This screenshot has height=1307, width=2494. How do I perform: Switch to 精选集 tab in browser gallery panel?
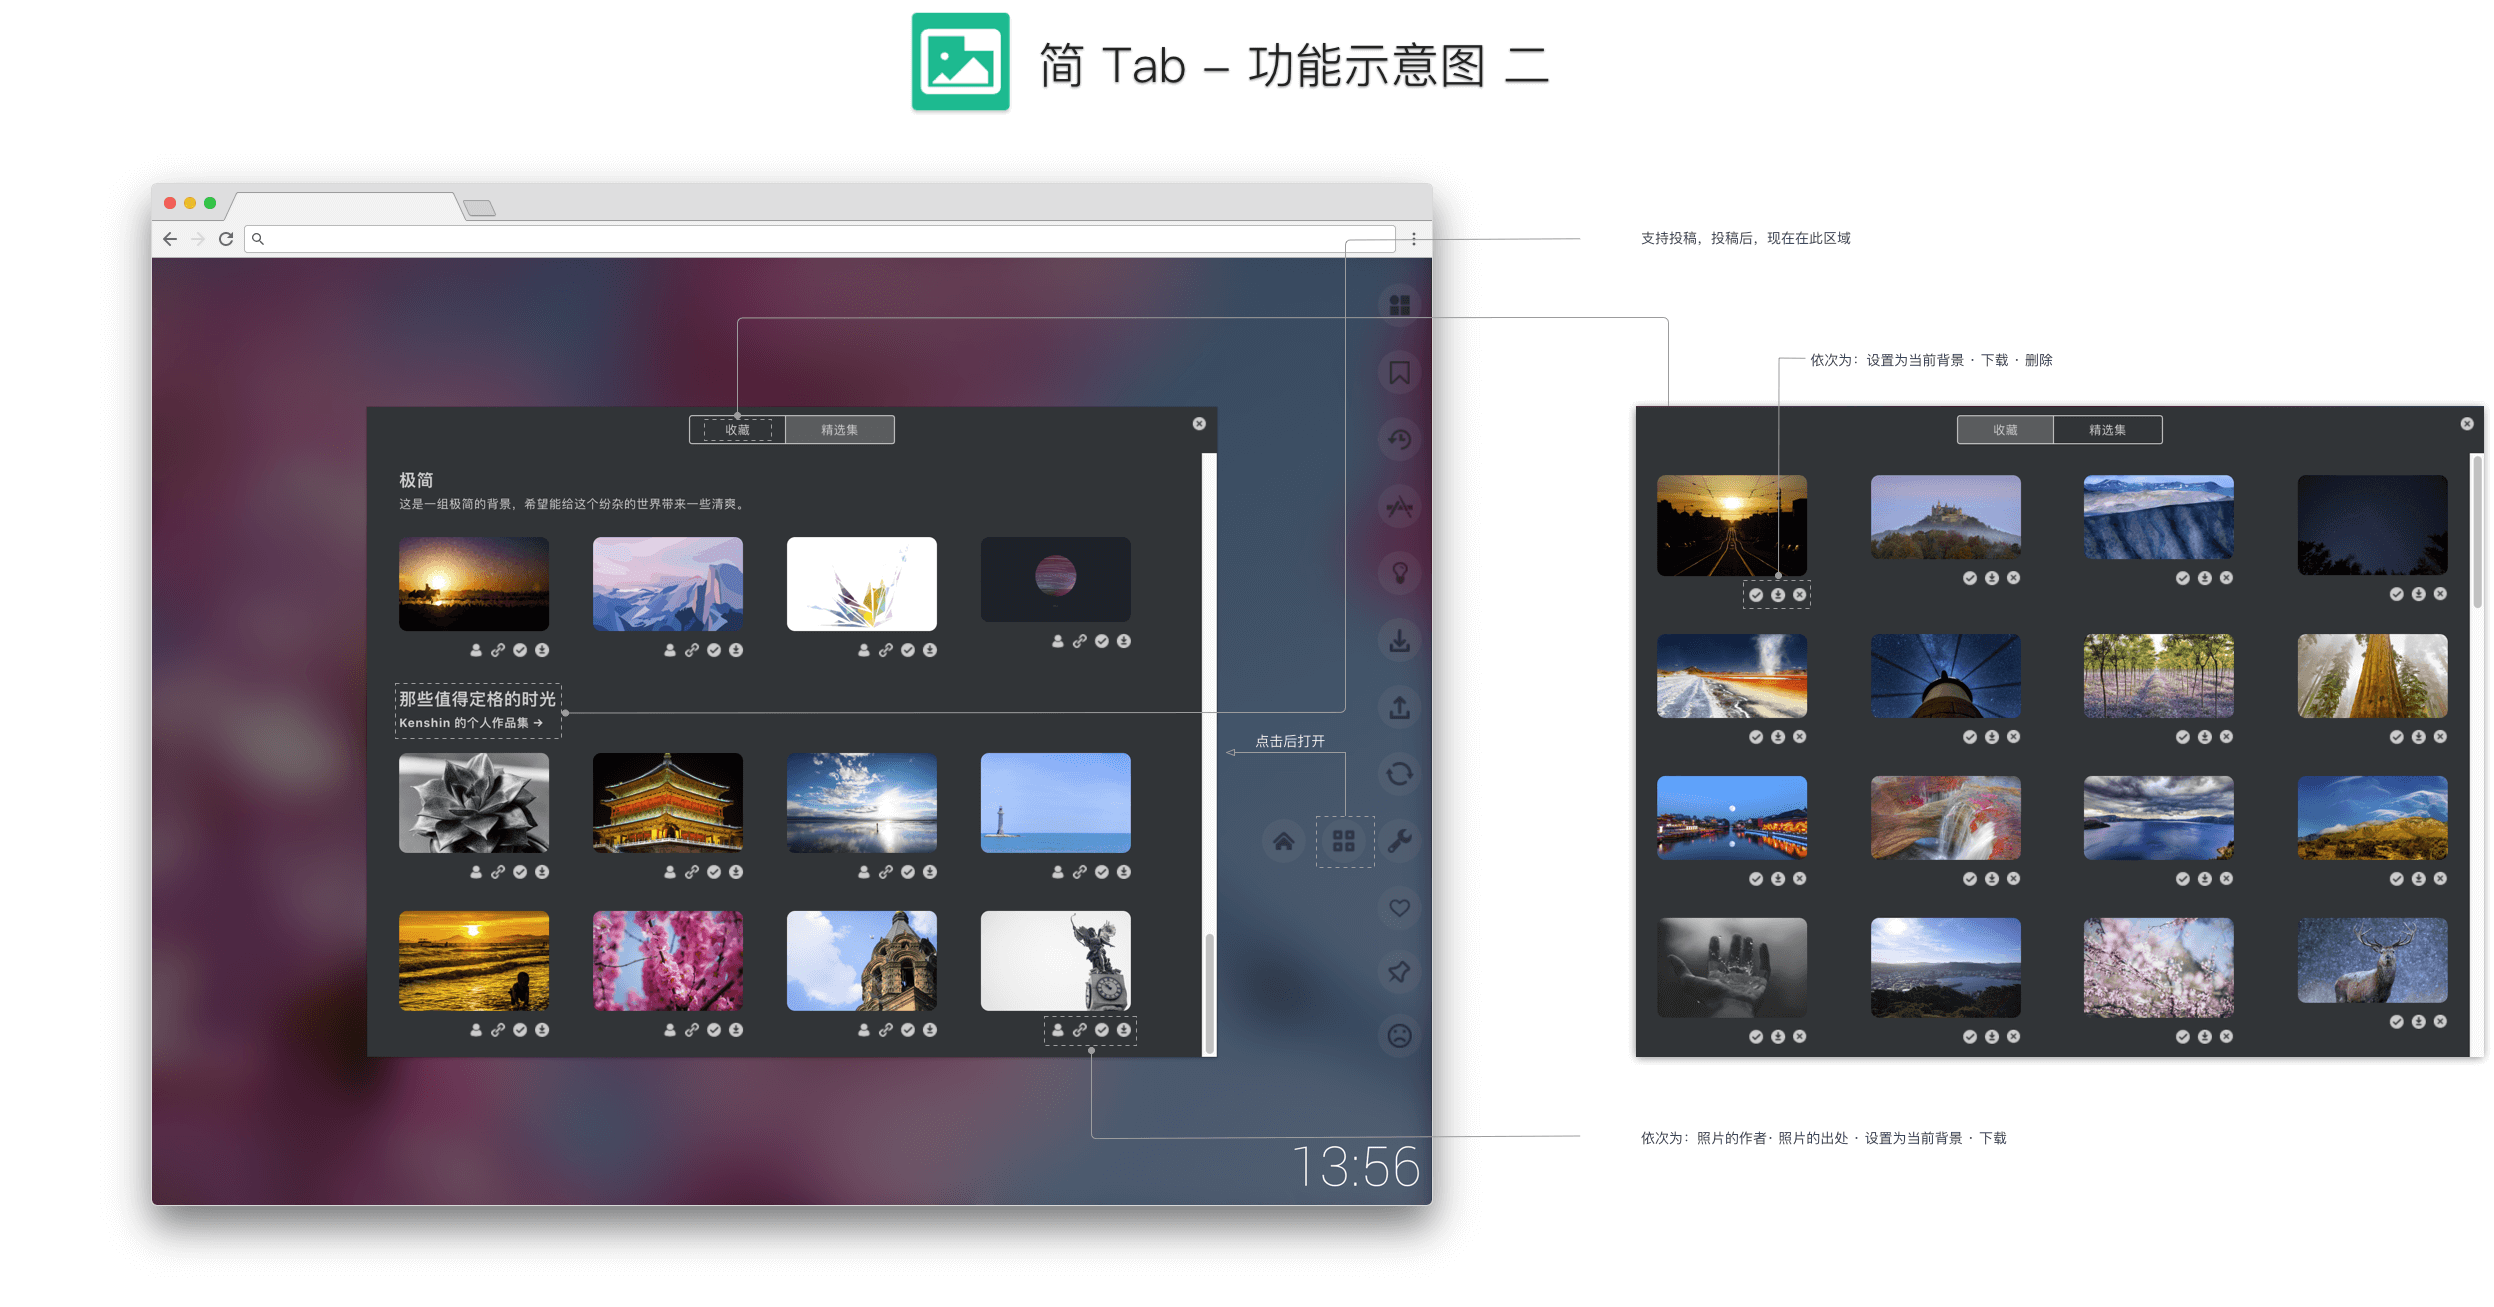(840, 430)
